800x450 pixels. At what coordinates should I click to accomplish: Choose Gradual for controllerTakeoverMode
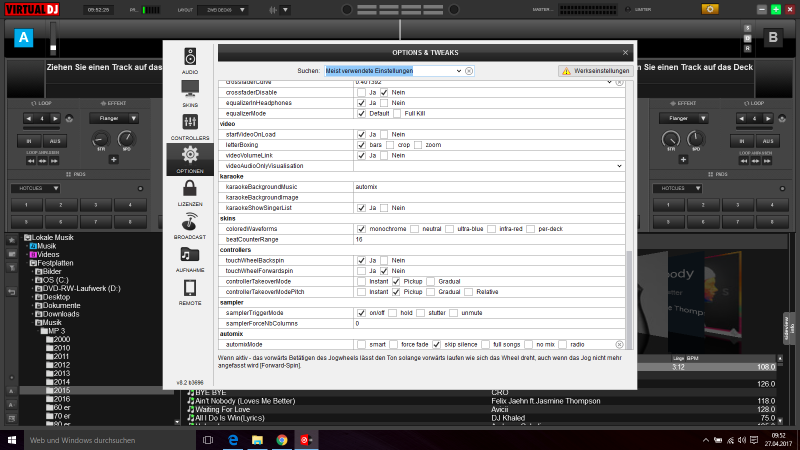pyautogui.click(x=431, y=282)
